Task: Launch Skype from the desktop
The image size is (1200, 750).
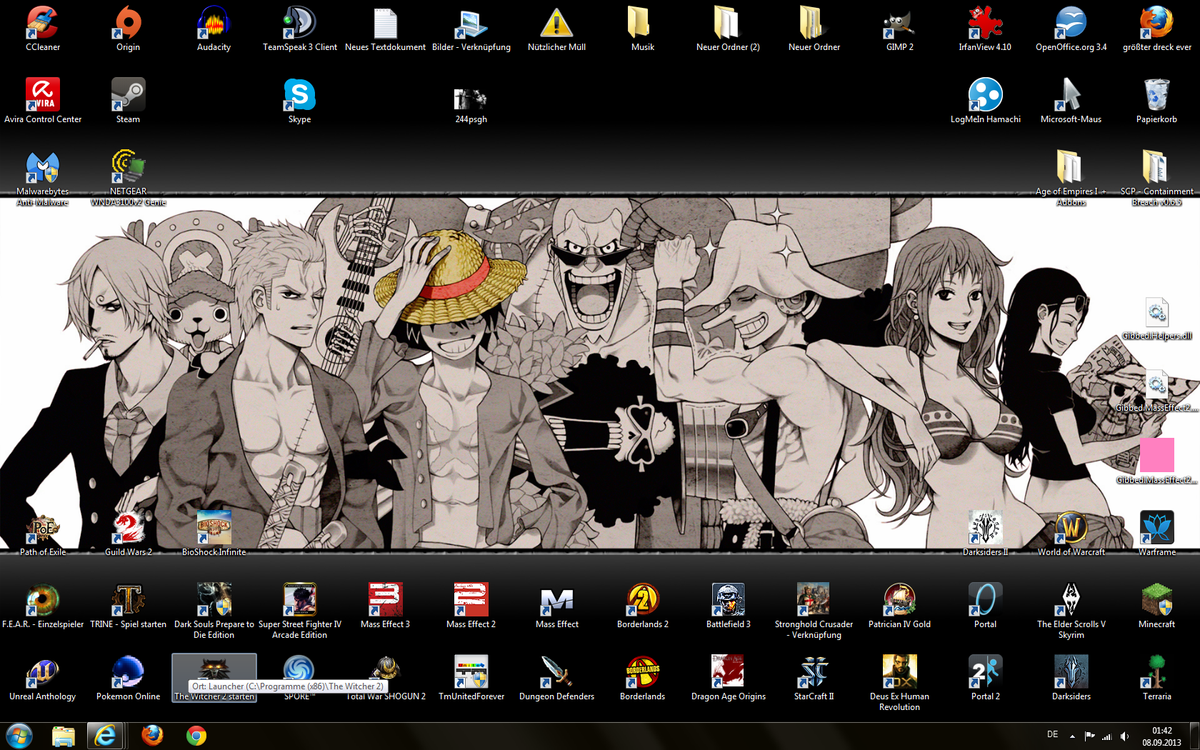Action: [x=300, y=94]
